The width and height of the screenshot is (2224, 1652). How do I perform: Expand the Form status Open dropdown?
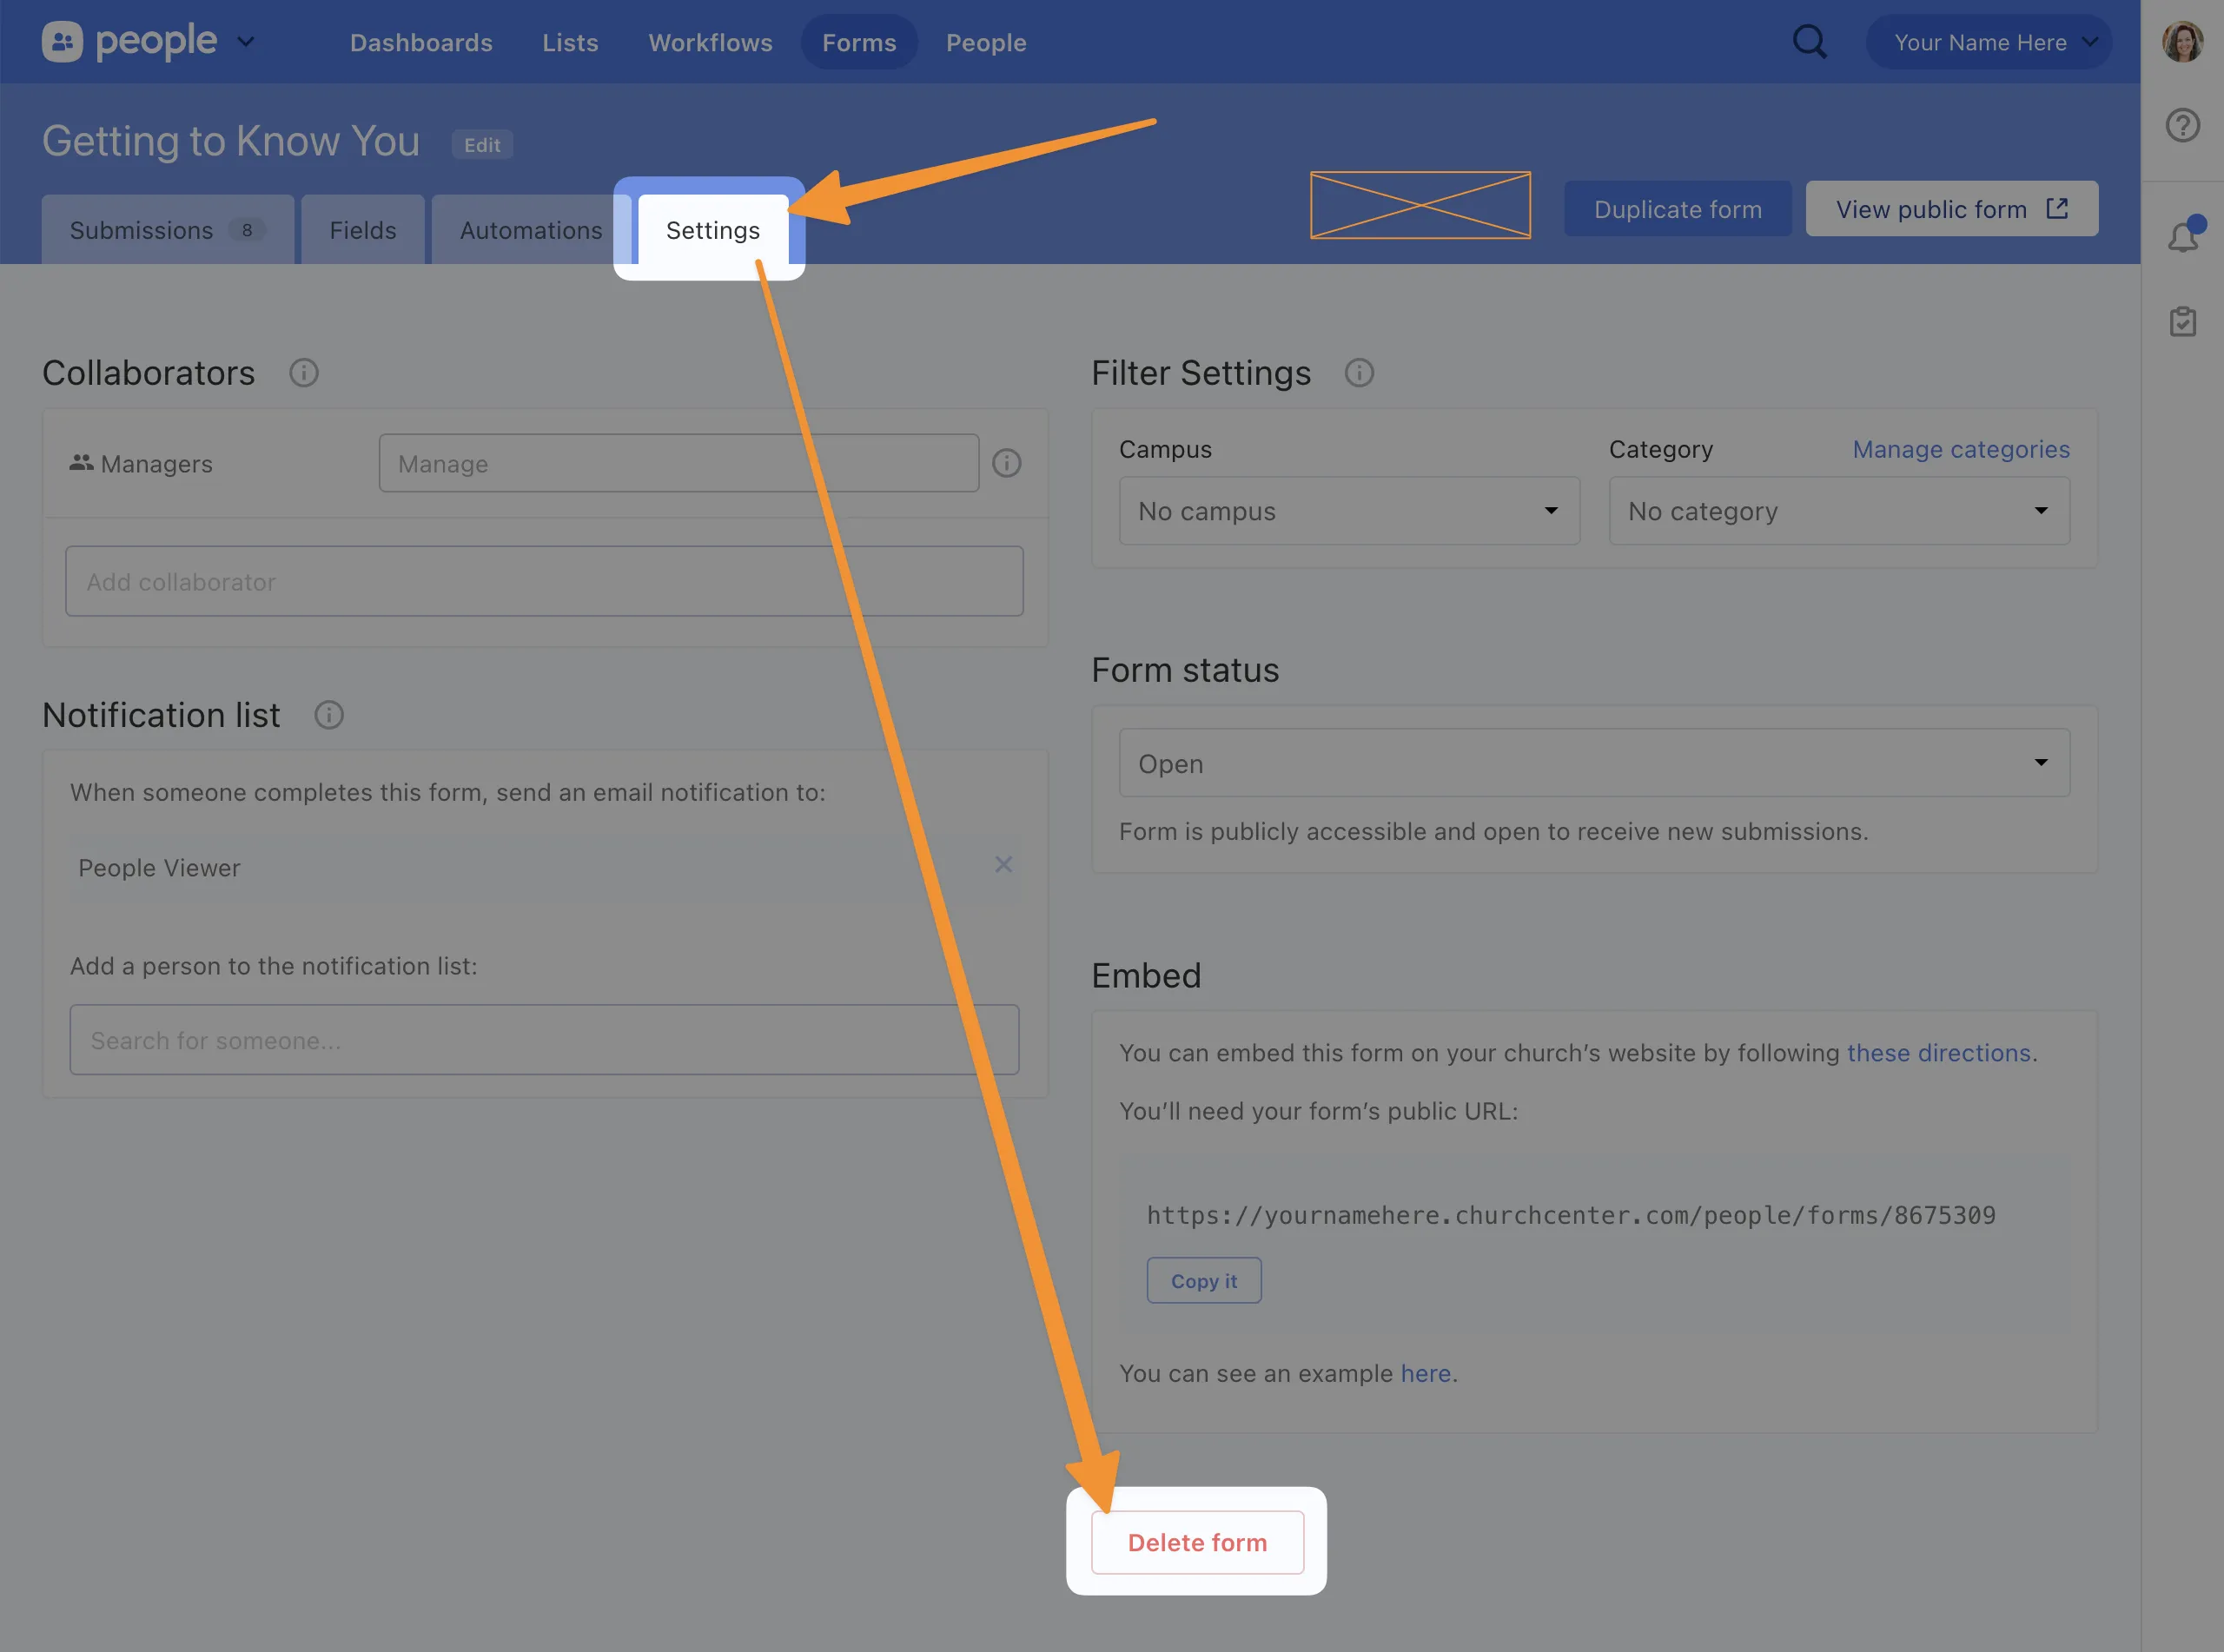tap(1593, 763)
